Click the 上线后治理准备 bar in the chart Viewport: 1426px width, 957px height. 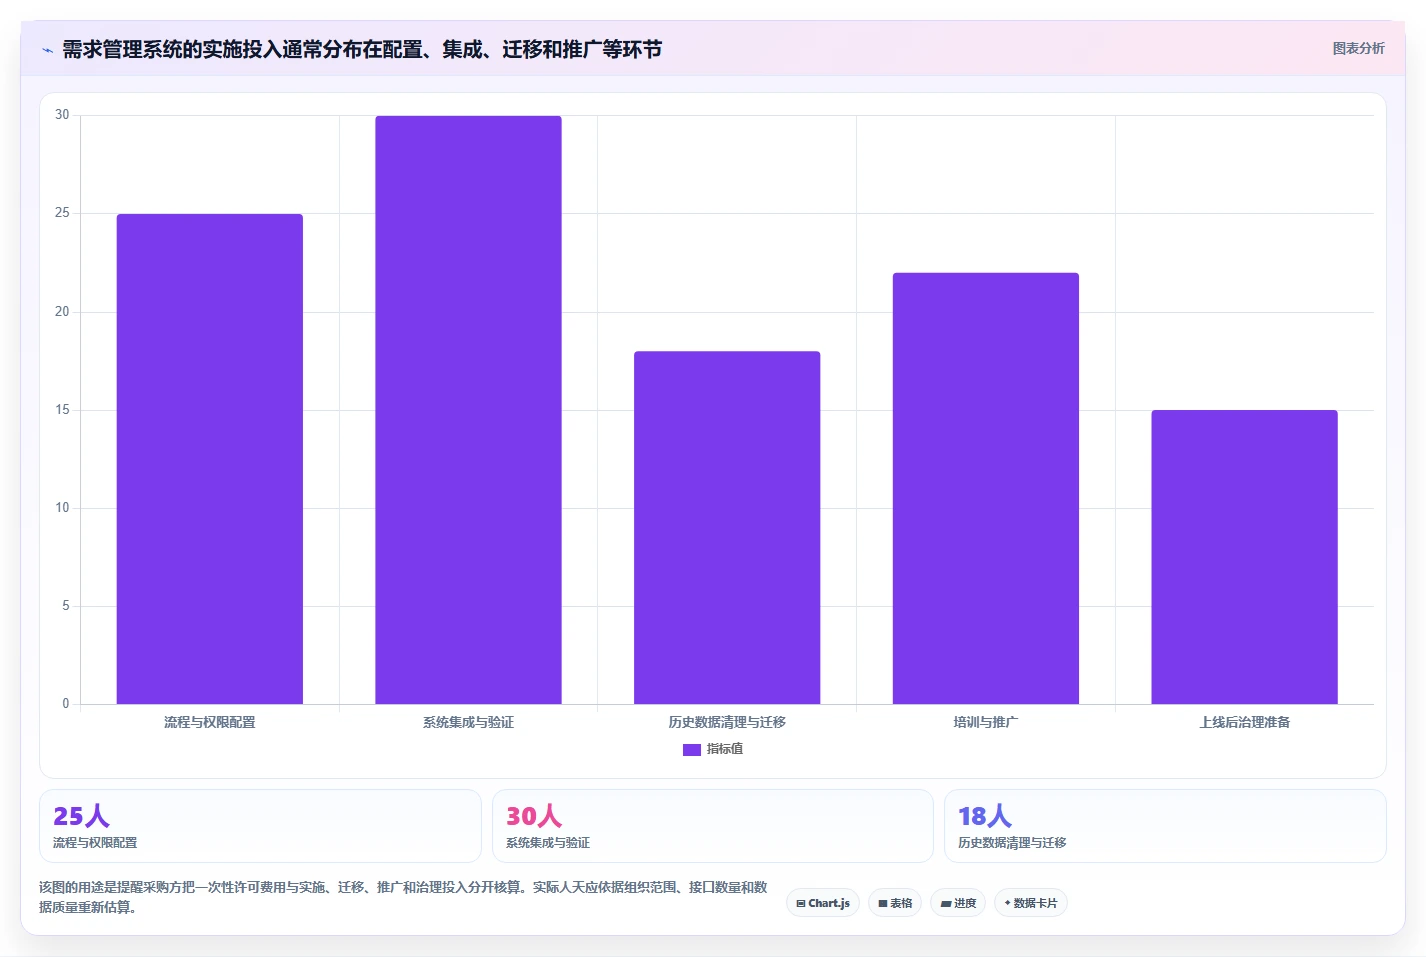(x=1244, y=557)
